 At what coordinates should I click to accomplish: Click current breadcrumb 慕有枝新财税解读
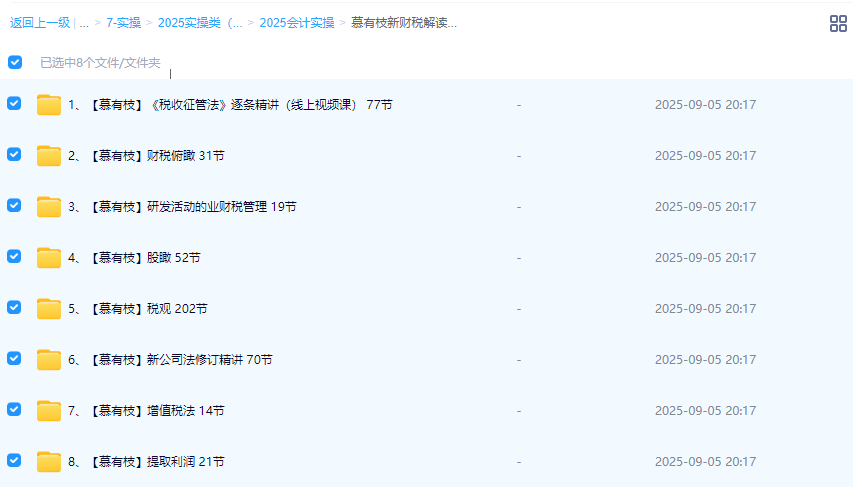coord(404,23)
